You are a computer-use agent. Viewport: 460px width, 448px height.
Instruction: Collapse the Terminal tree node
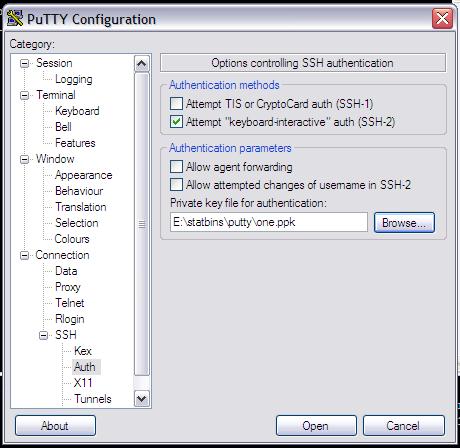click(x=24, y=95)
